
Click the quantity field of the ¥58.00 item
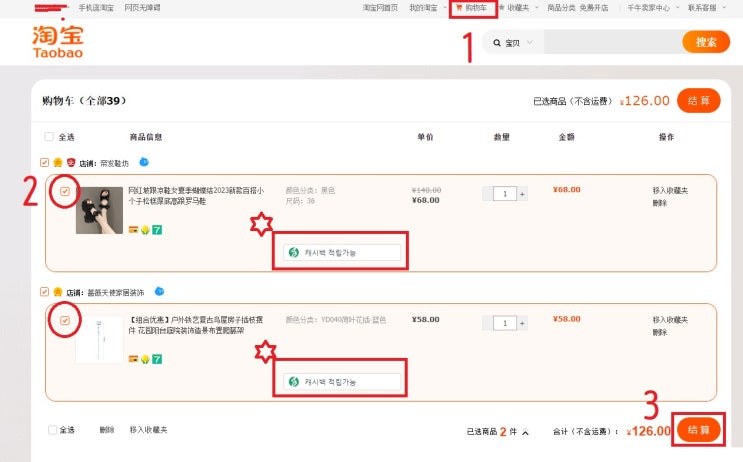tap(505, 323)
